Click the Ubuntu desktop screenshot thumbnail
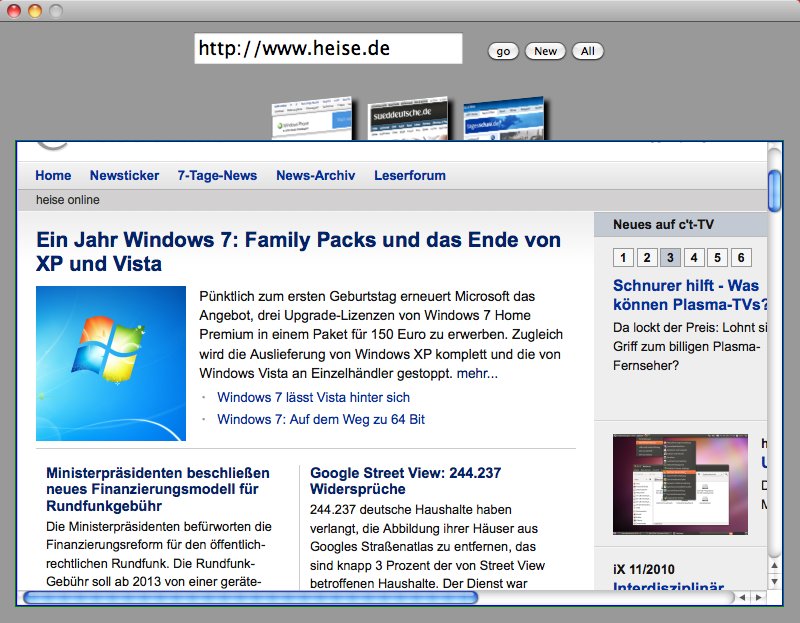Screen dimensions: 800x623 coord(680,484)
